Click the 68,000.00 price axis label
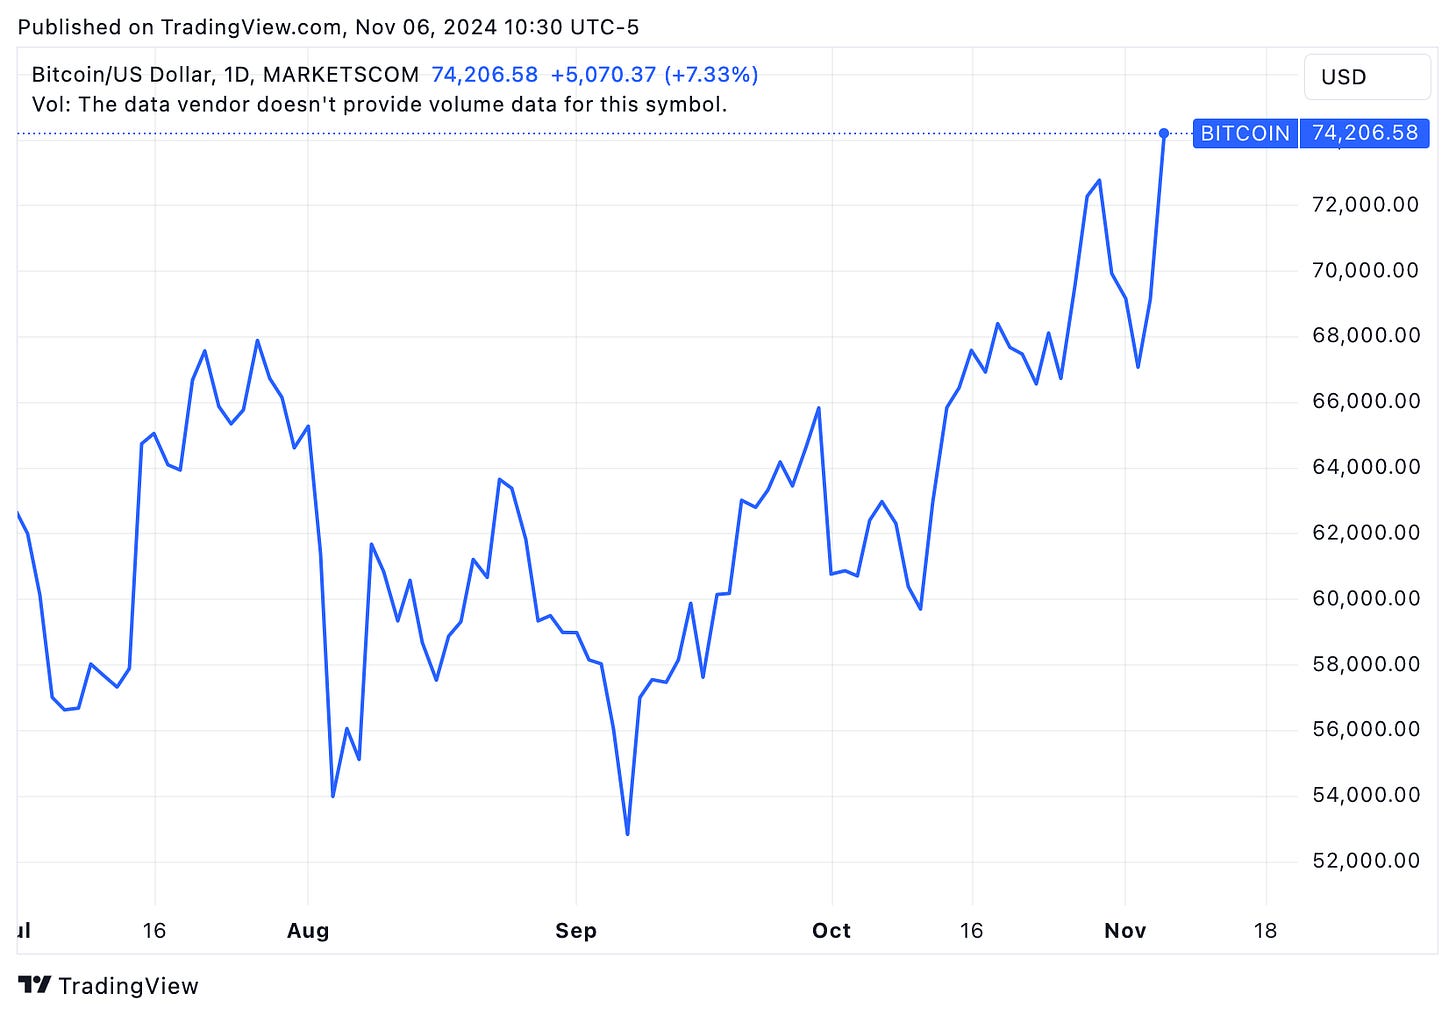 click(1365, 335)
